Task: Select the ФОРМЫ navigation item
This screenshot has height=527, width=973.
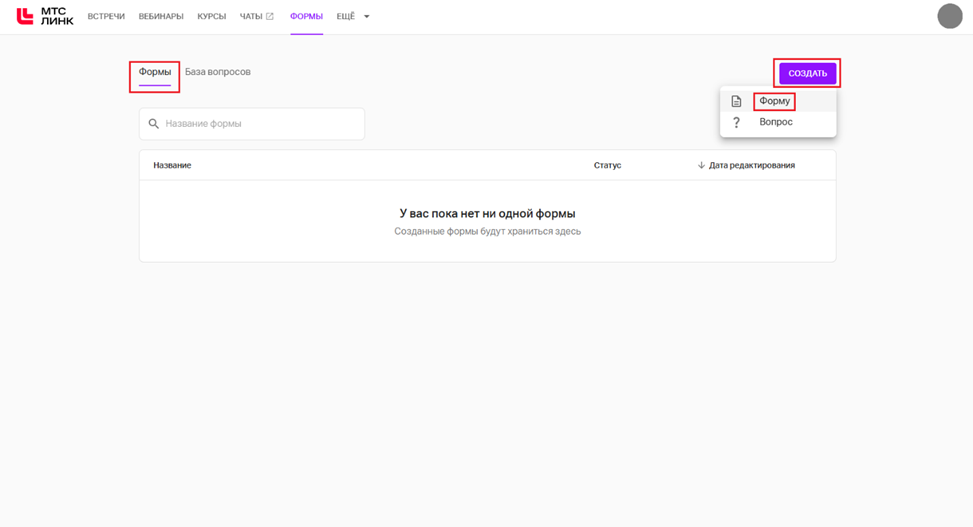Action: point(307,17)
